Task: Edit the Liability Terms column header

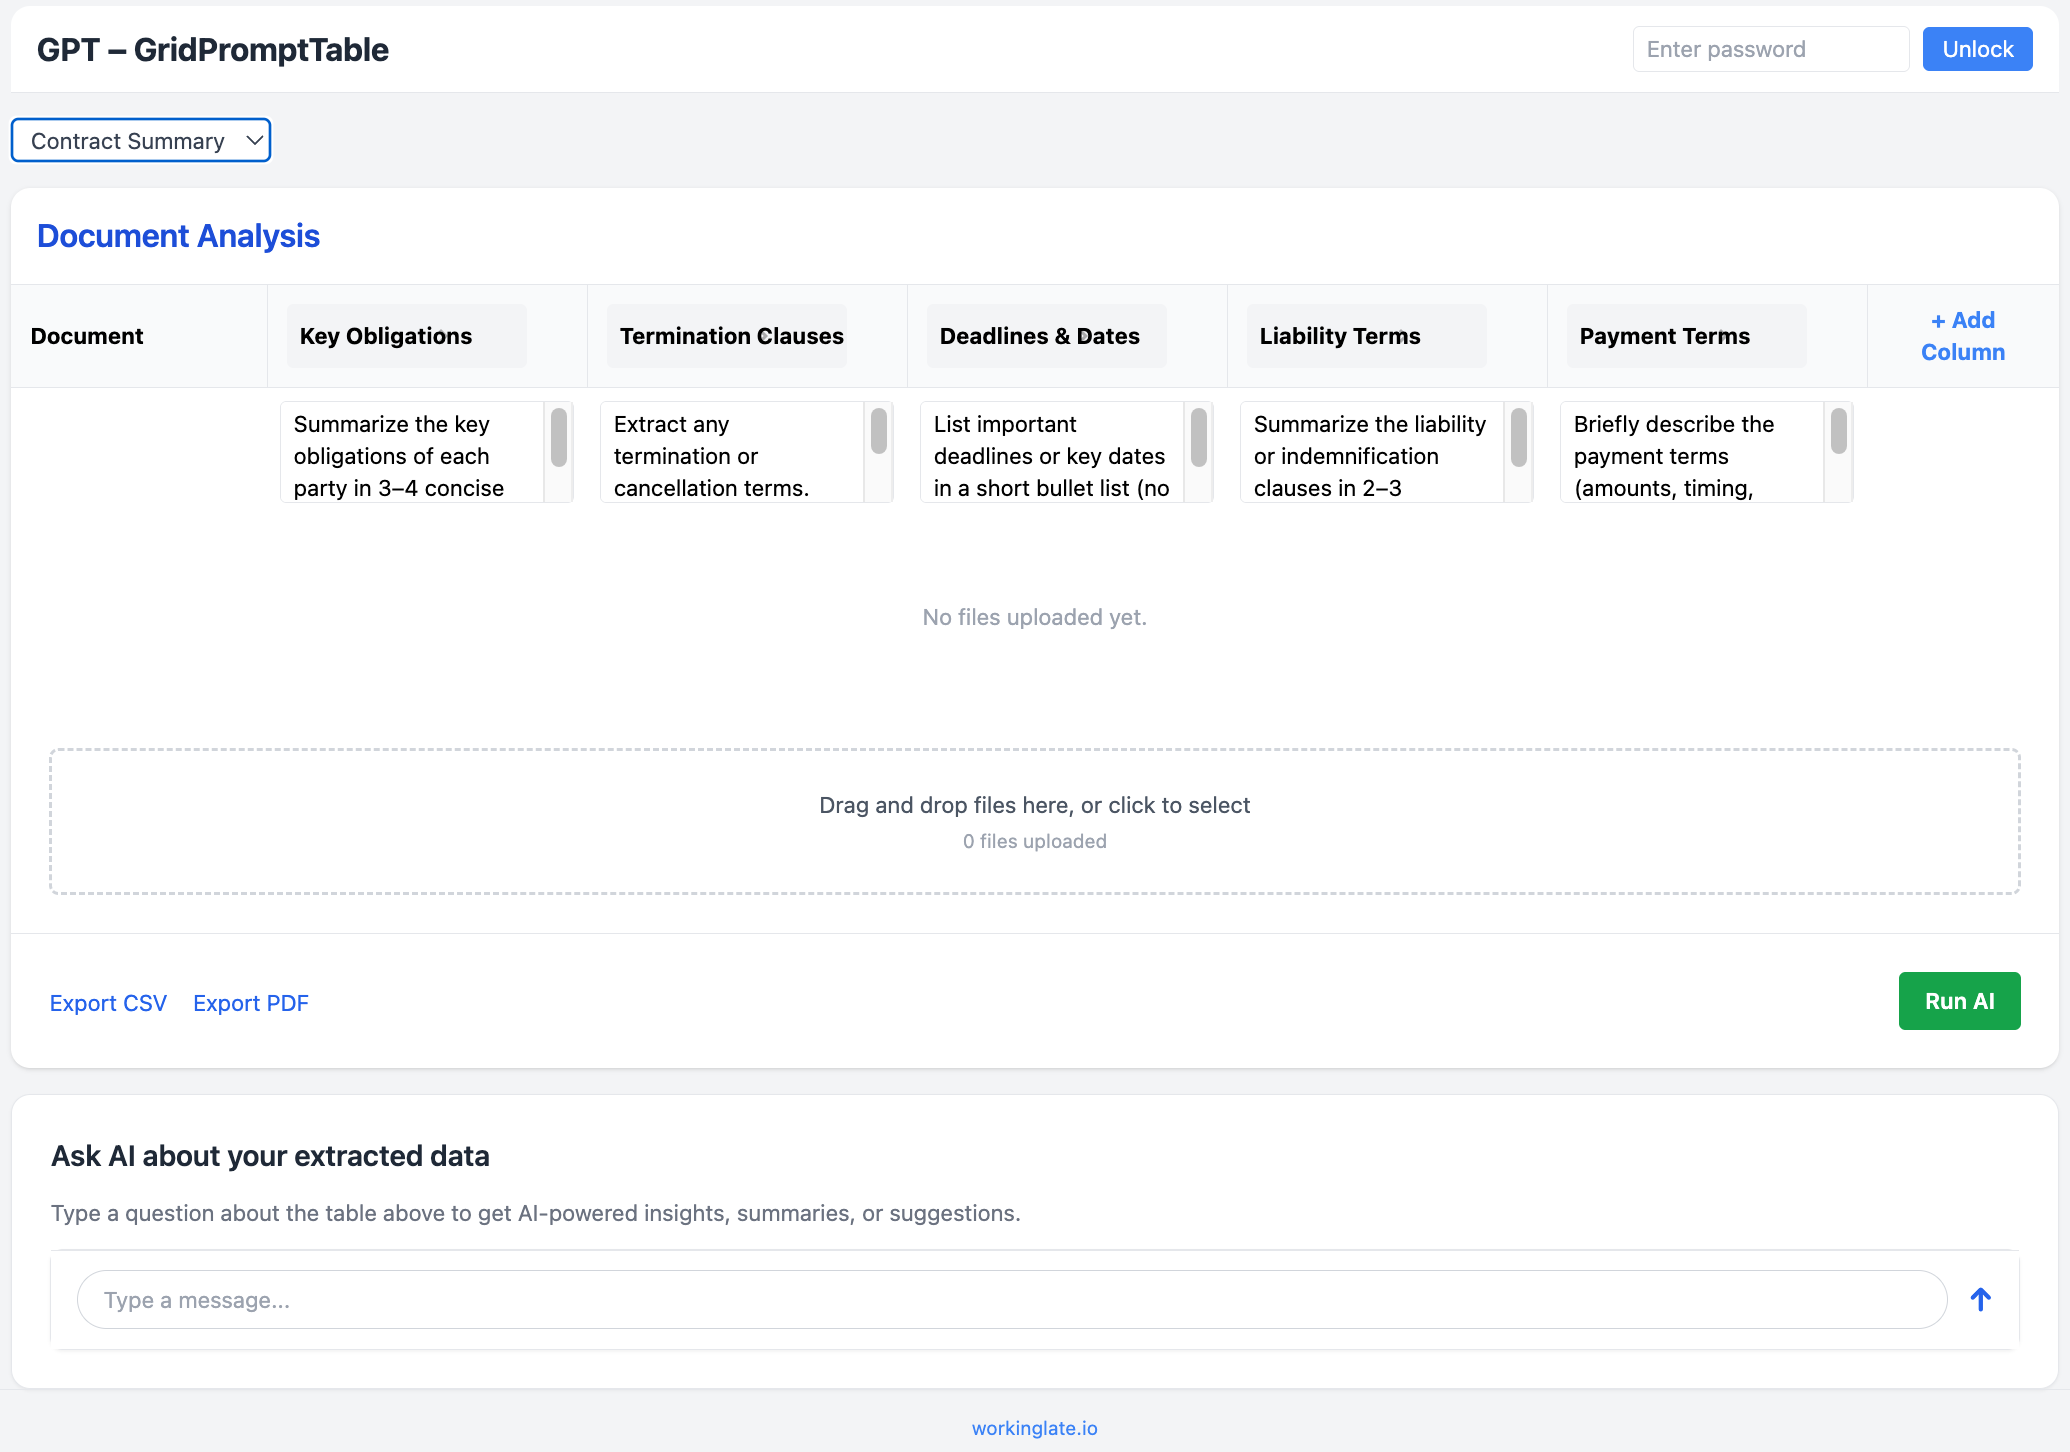Action: pos(1366,336)
